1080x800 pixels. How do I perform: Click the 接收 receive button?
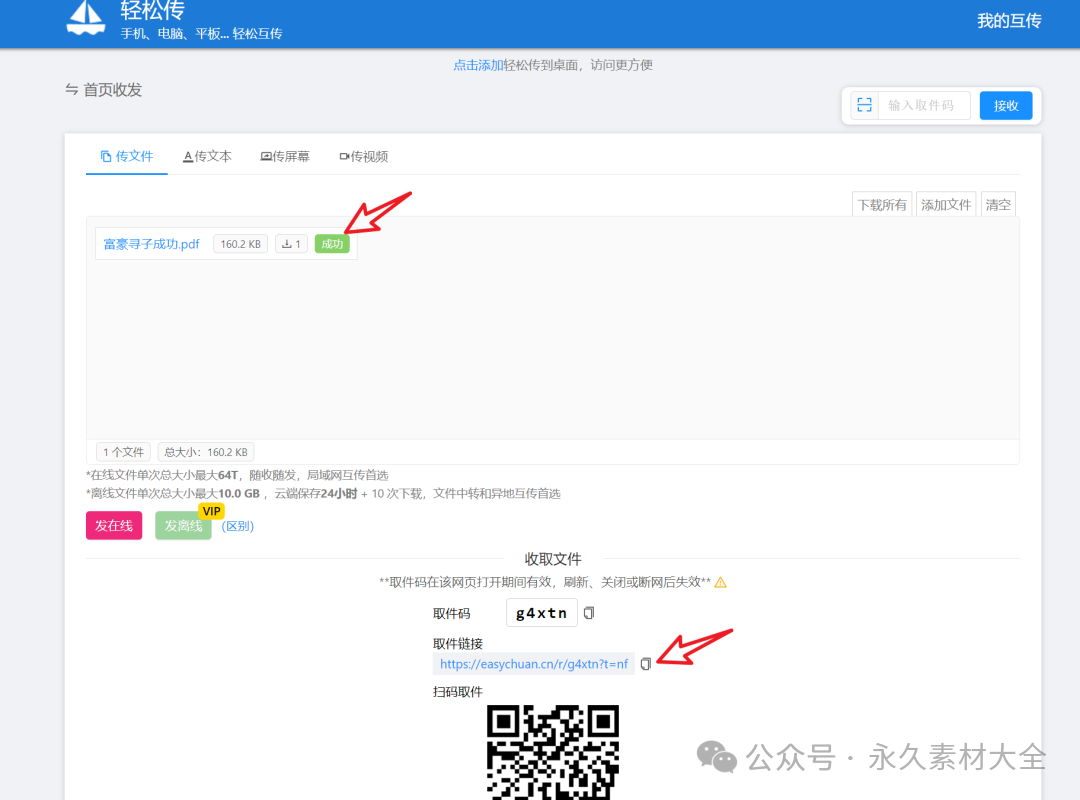[x=1005, y=104]
